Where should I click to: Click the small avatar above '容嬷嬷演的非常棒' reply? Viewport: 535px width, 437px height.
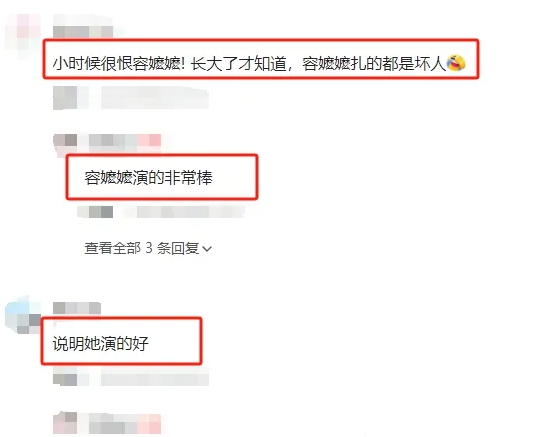[x=66, y=144]
